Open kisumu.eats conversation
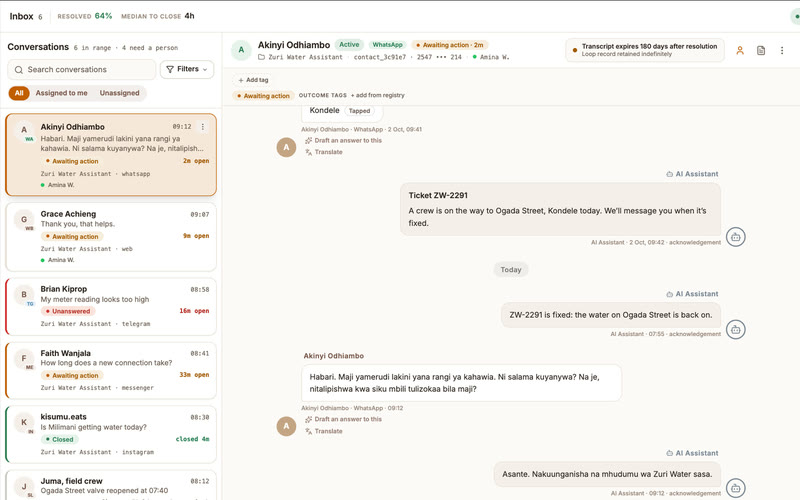Viewport: 800px width, 500px height. pos(111,434)
